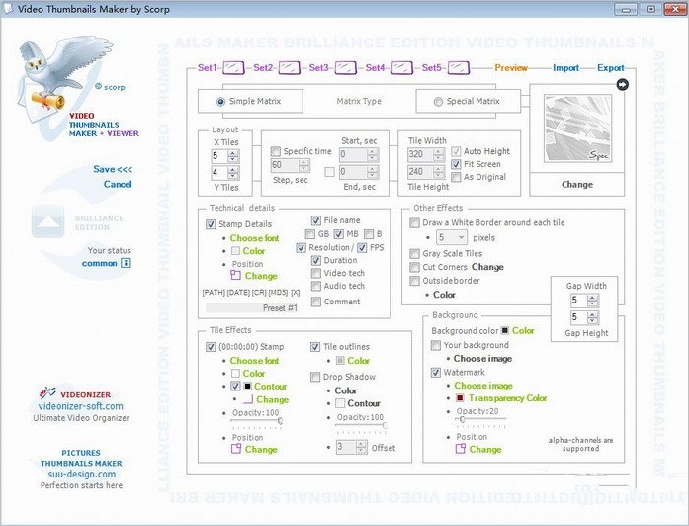Toggle the File name checkbox
The image size is (689, 526).
315,220
